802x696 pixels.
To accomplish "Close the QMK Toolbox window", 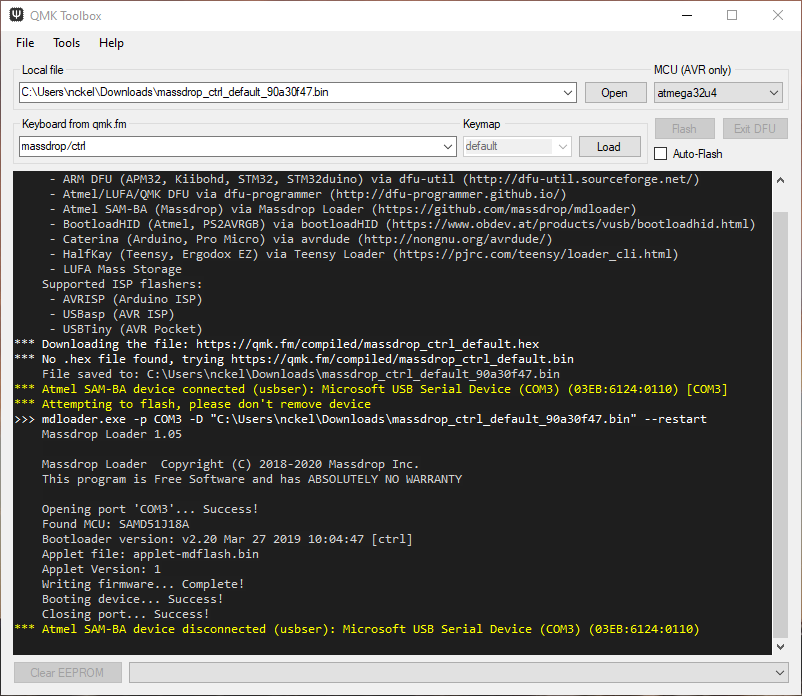I will [777, 15].
